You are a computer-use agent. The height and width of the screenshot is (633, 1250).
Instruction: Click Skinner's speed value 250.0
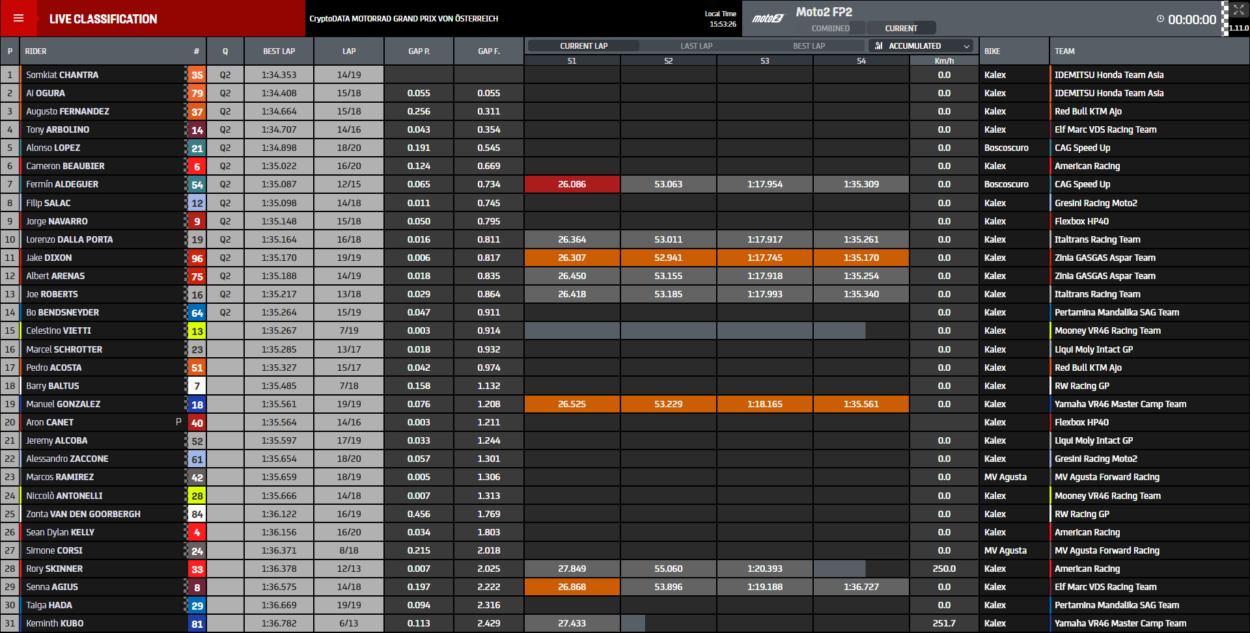tap(944, 569)
